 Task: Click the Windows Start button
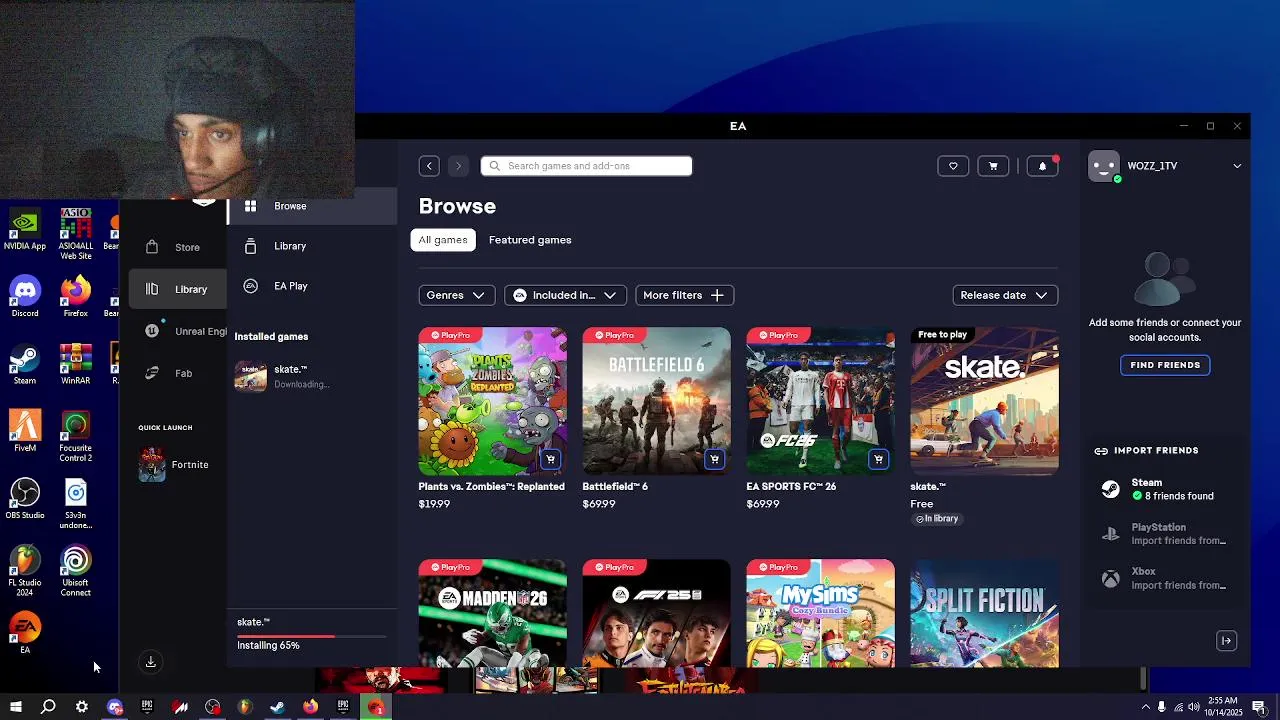click(15, 707)
